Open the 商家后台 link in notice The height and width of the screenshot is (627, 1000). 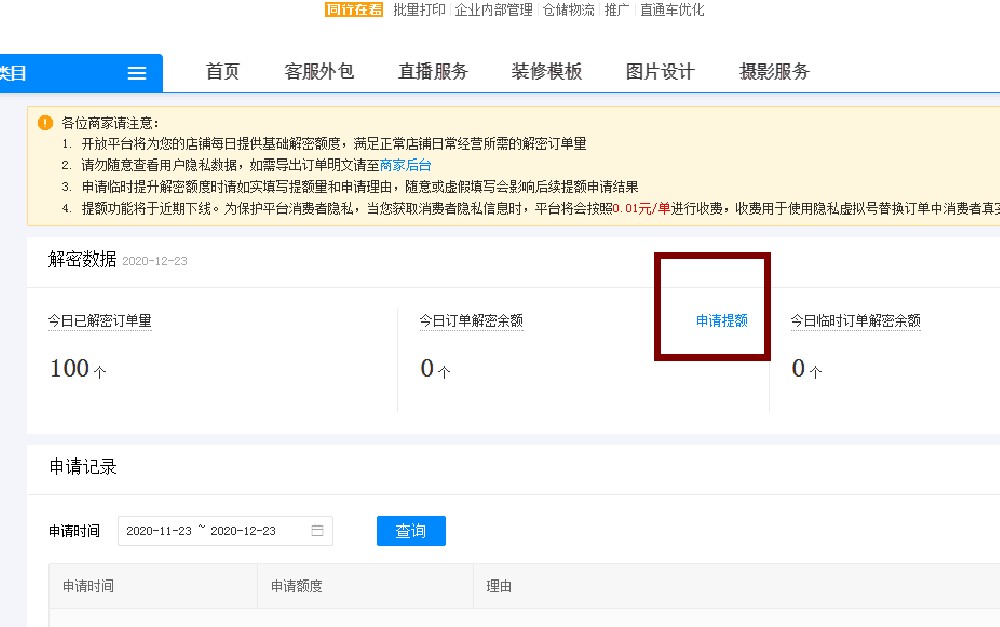(406, 165)
